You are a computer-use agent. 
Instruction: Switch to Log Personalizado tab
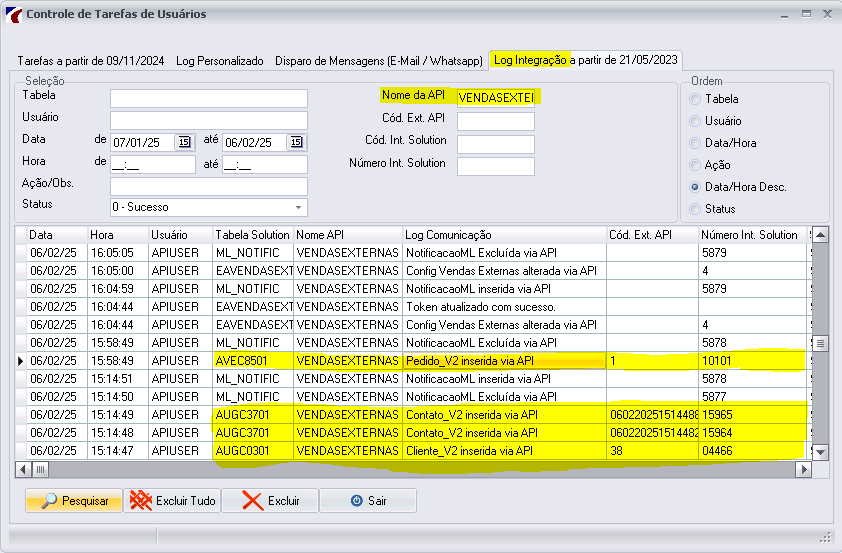point(220,61)
